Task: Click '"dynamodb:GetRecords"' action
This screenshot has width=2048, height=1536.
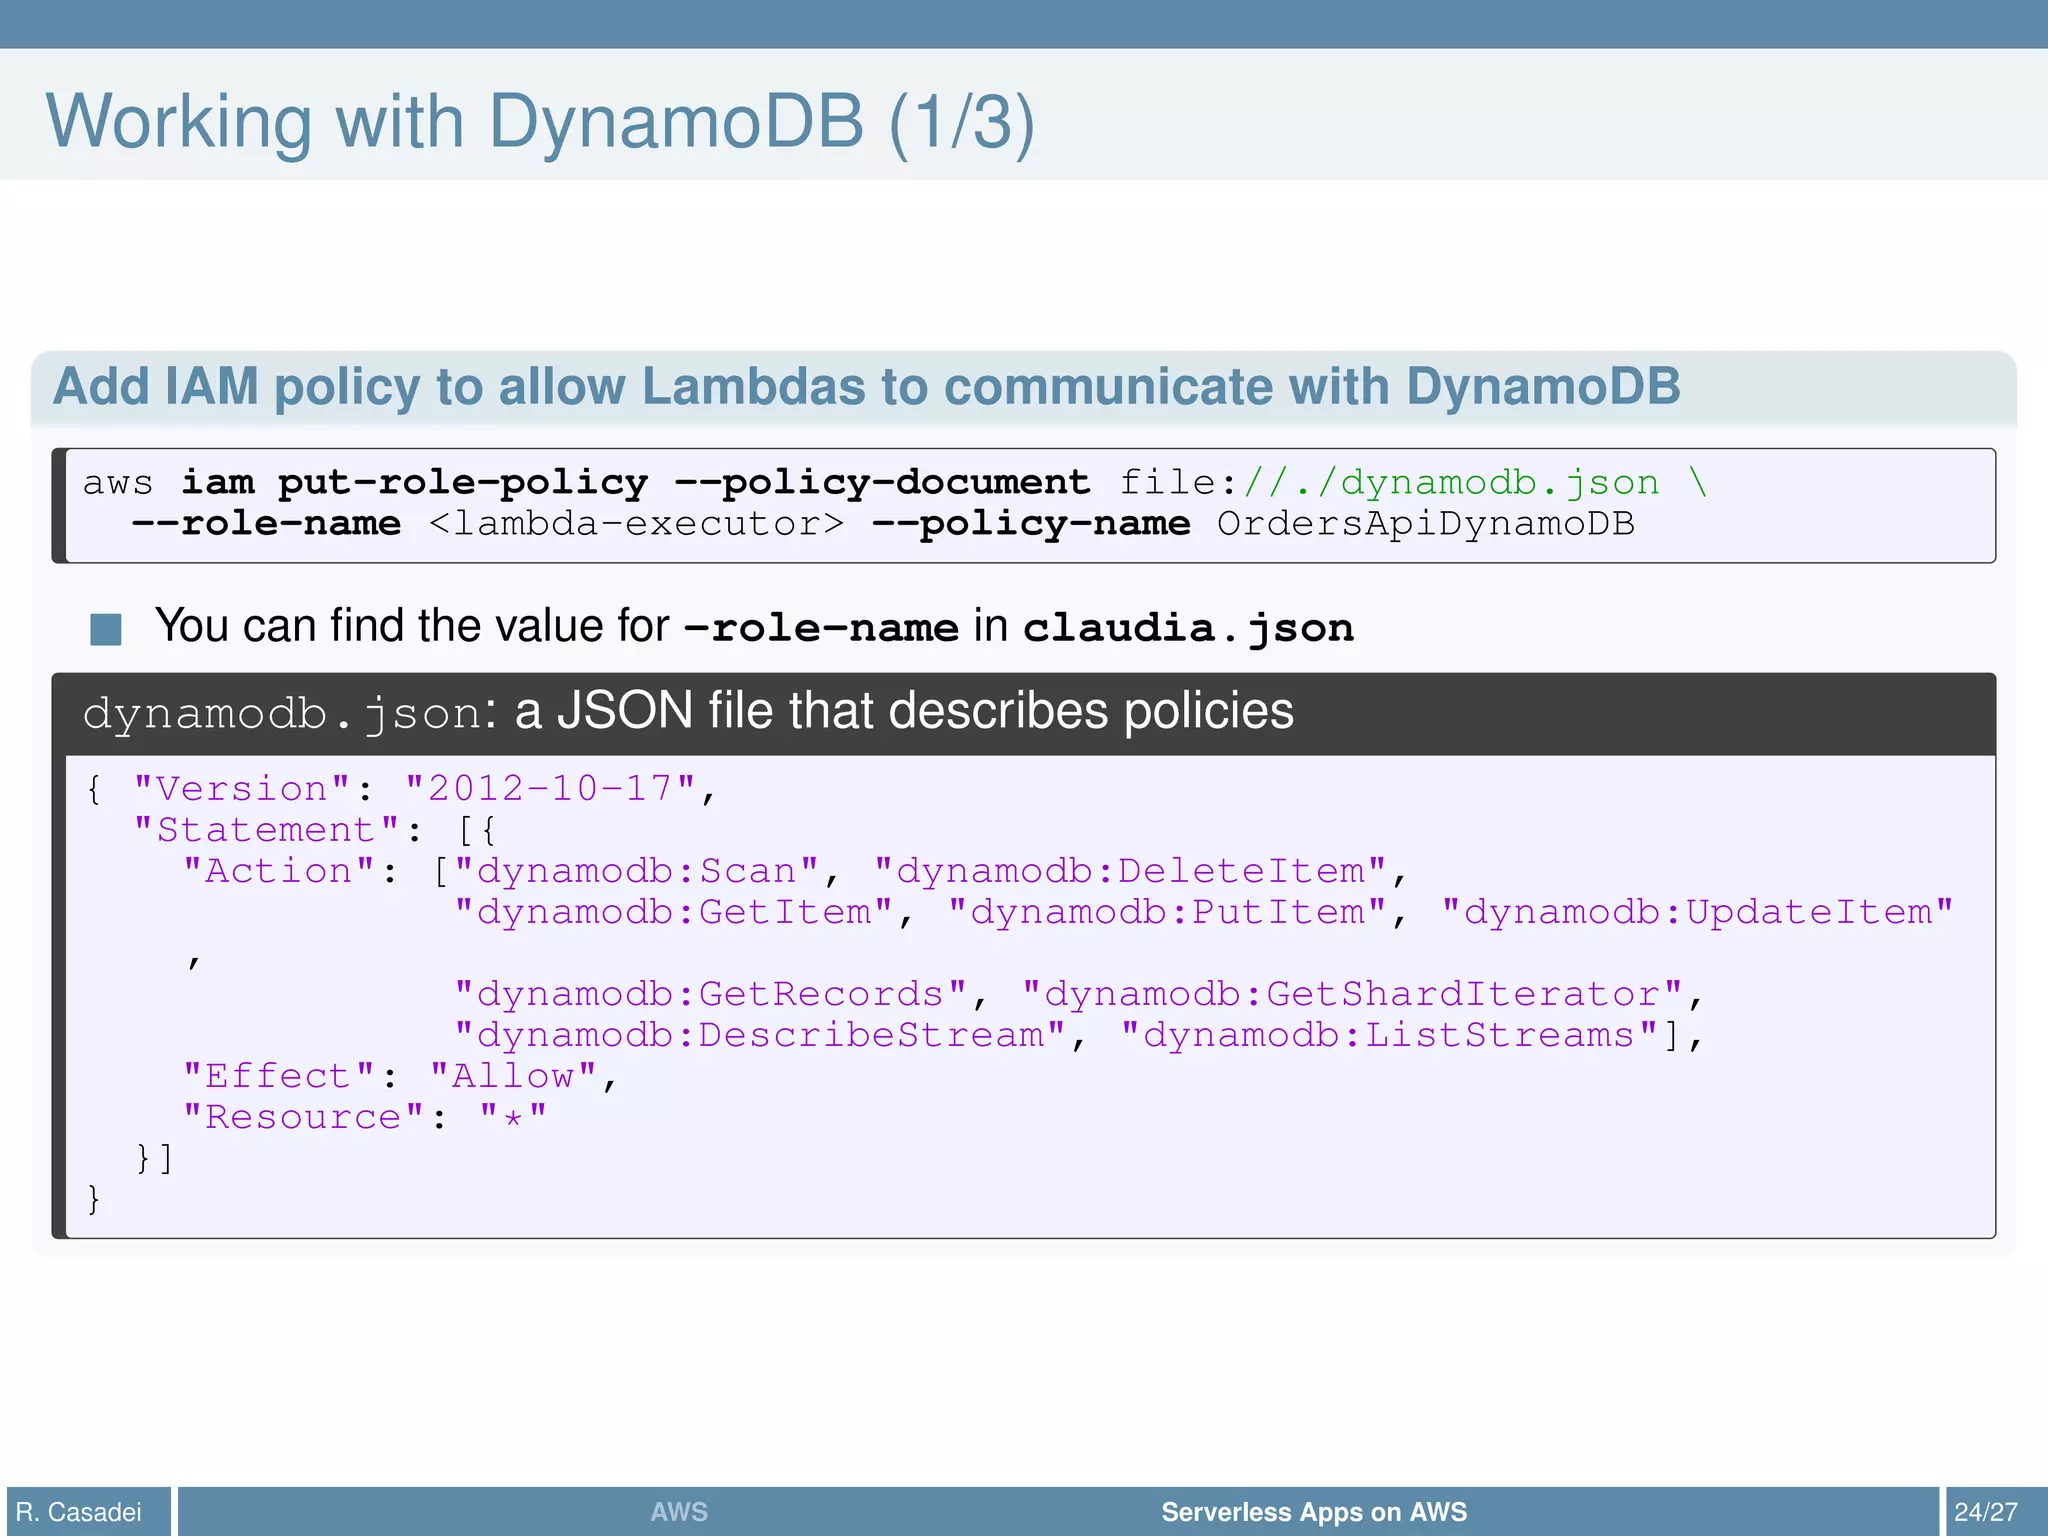Action: [x=710, y=994]
